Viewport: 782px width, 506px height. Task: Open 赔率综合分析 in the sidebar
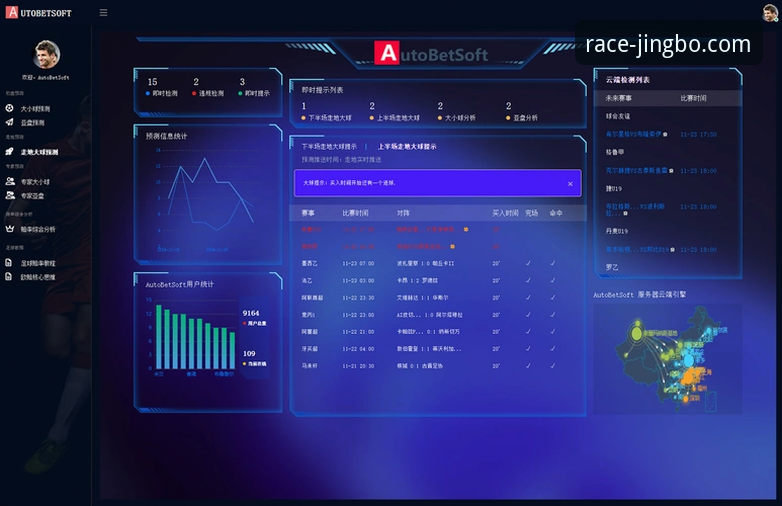pos(38,229)
